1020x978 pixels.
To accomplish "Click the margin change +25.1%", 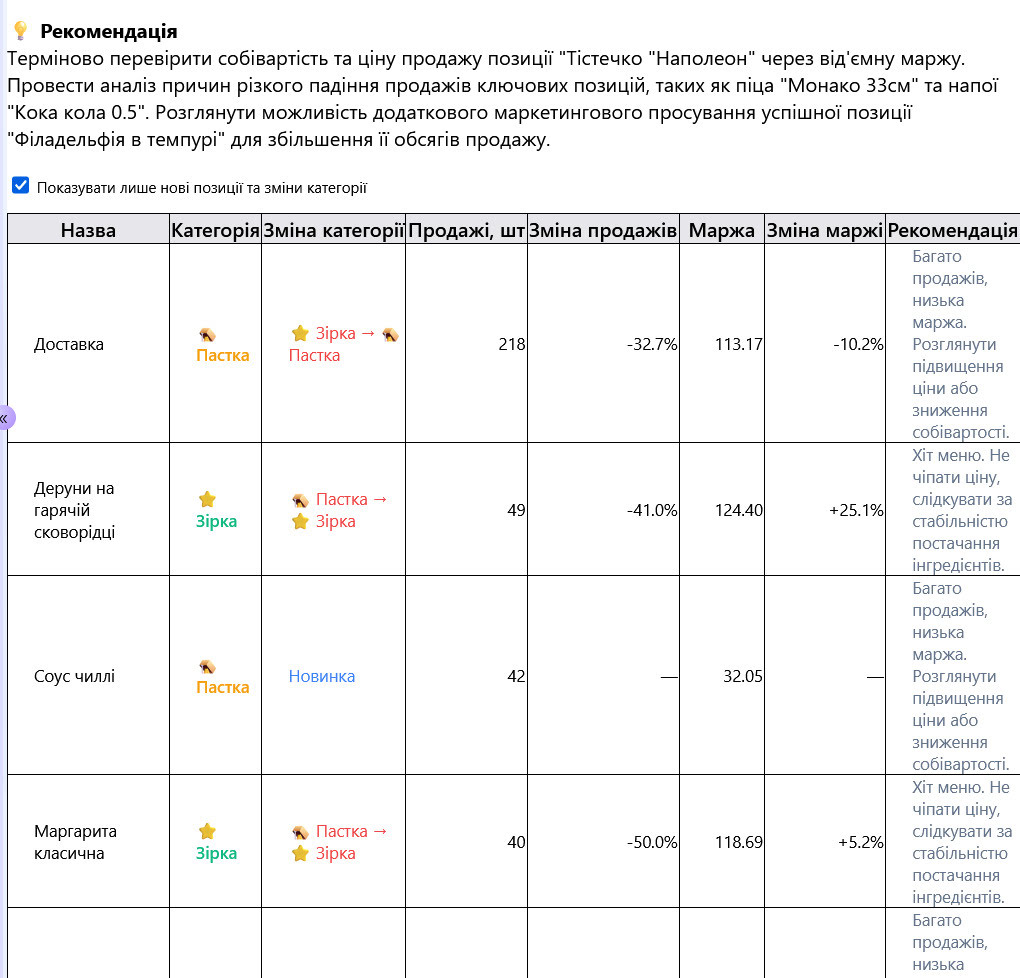I will 856,510.
